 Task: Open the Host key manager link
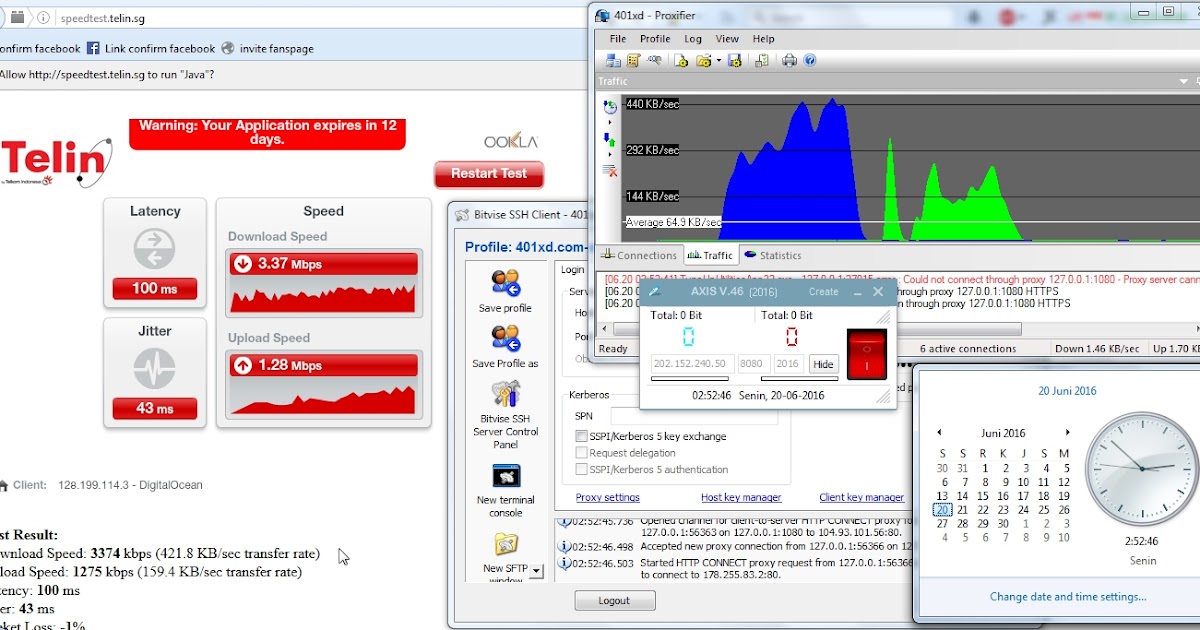coord(741,497)
